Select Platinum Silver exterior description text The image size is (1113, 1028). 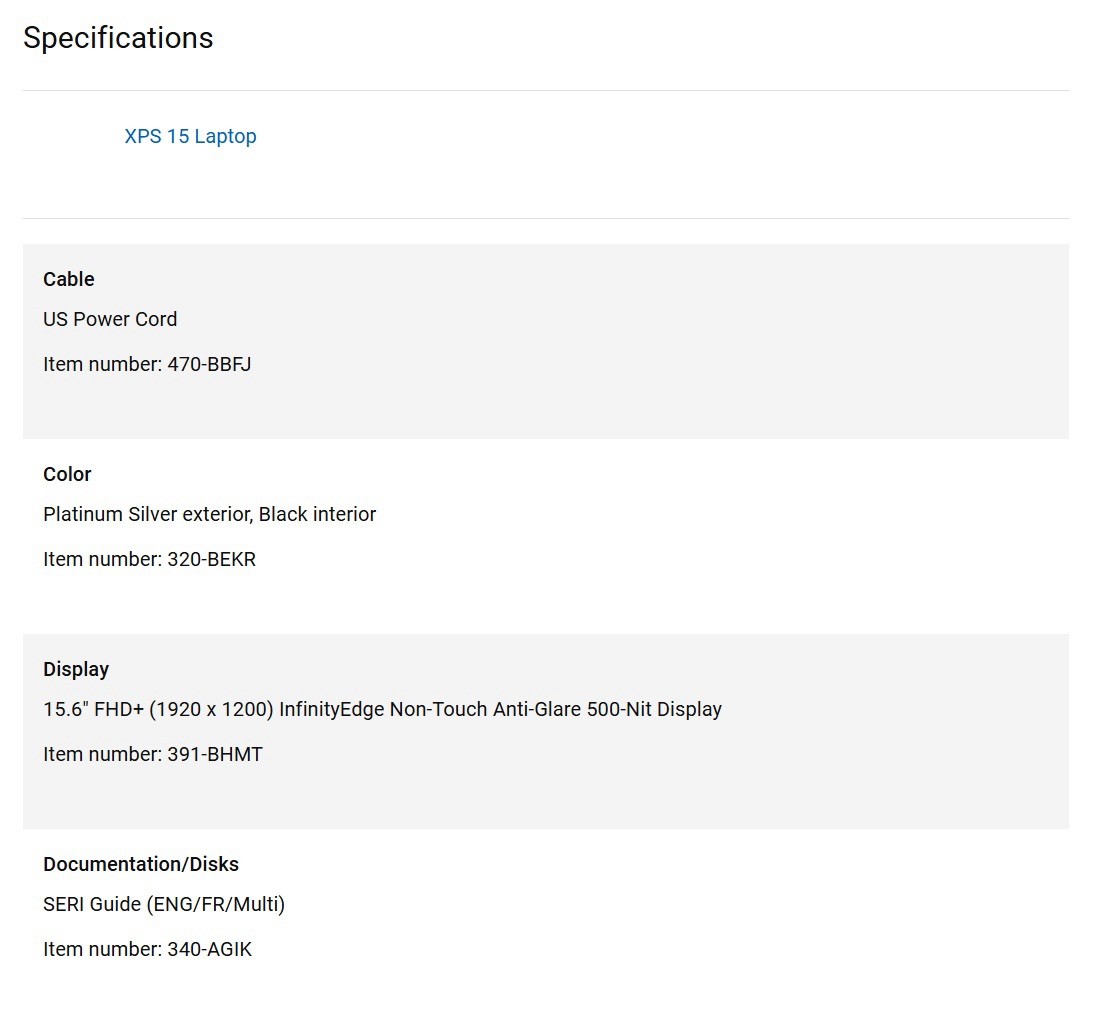pyautogui.click(x=209, y=514)
